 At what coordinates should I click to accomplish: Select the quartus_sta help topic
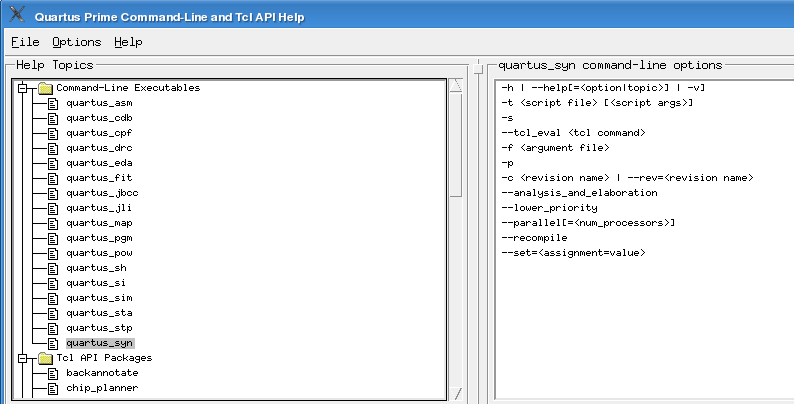click(99, 313)
